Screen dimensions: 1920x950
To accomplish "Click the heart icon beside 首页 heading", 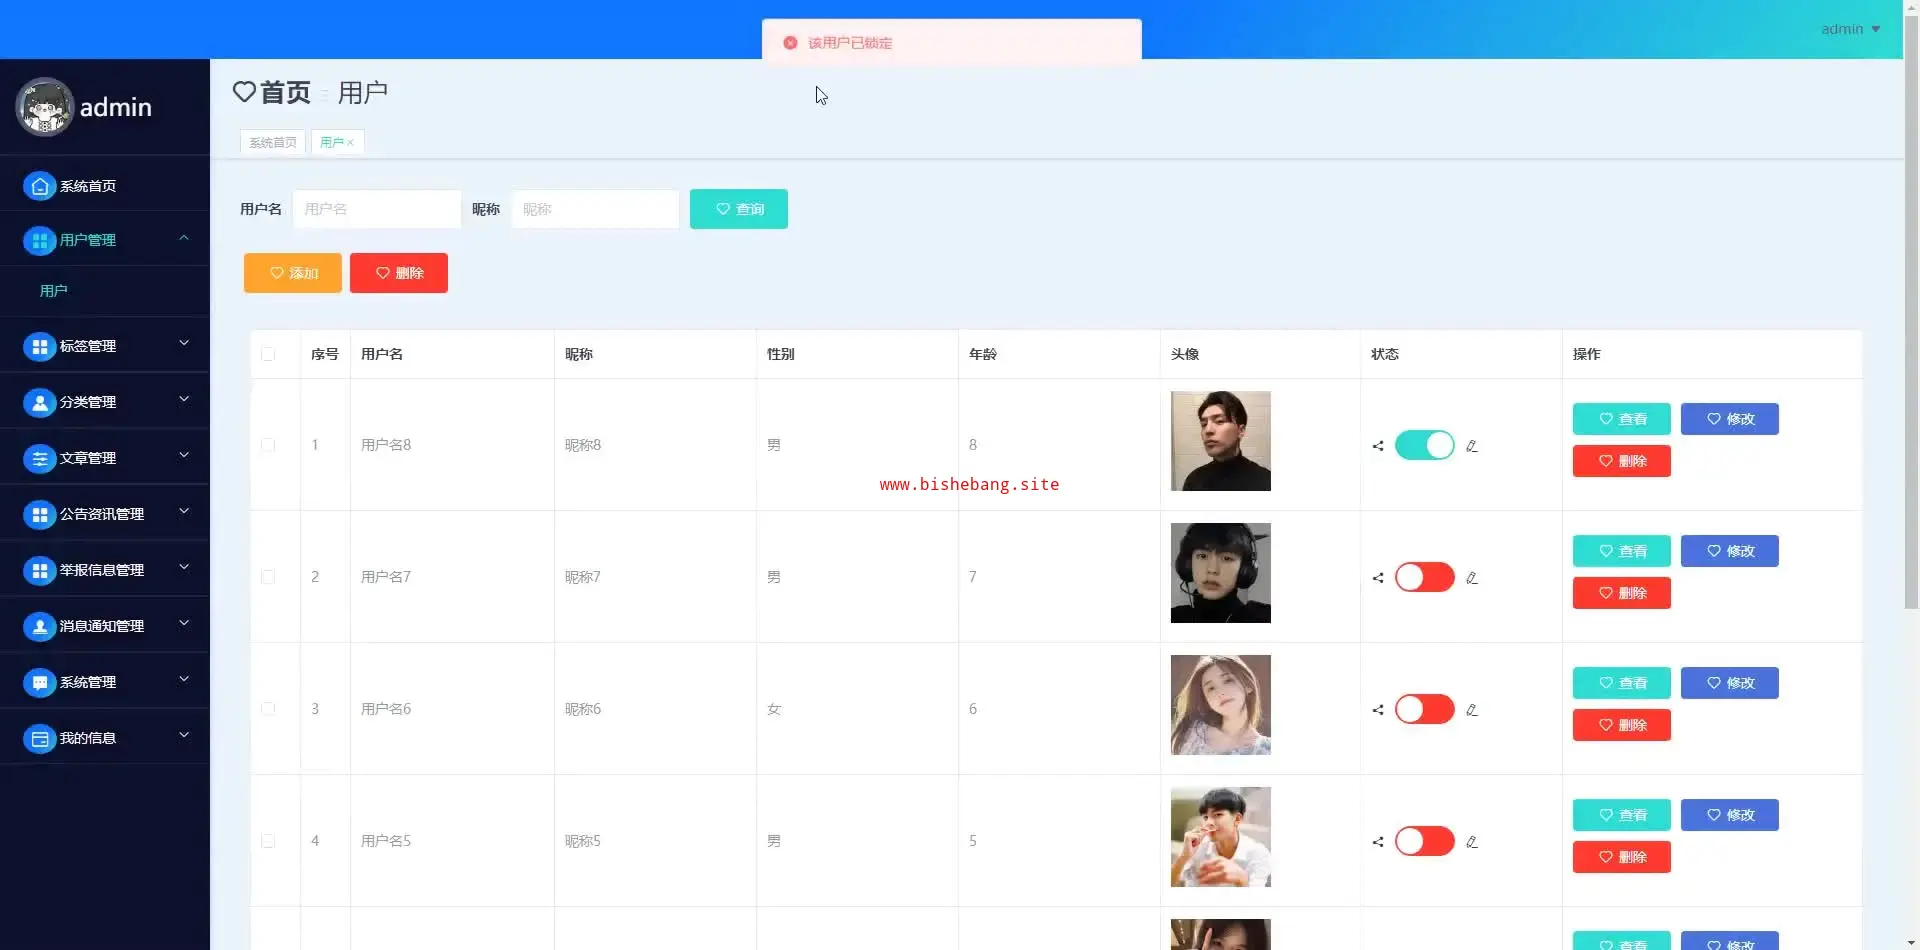I will coord(244,92).
